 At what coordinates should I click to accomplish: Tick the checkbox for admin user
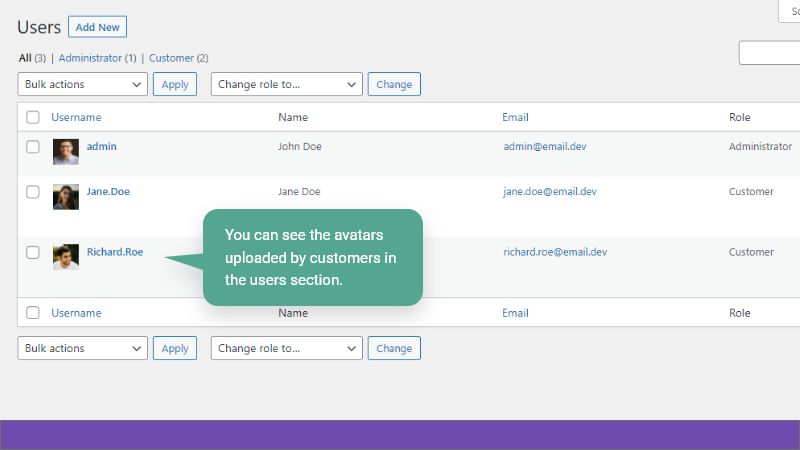(33, 147)
